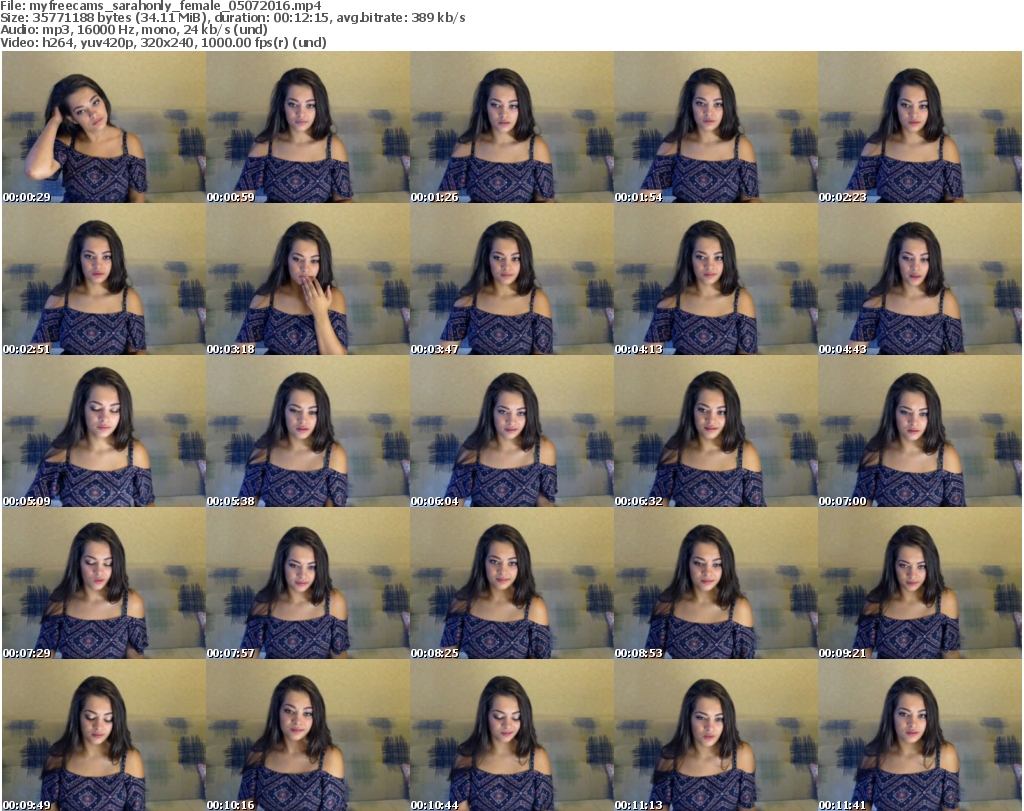Select the thumbnail timestamped 00:08:53

pyautogui.click(x=716, y=583)
